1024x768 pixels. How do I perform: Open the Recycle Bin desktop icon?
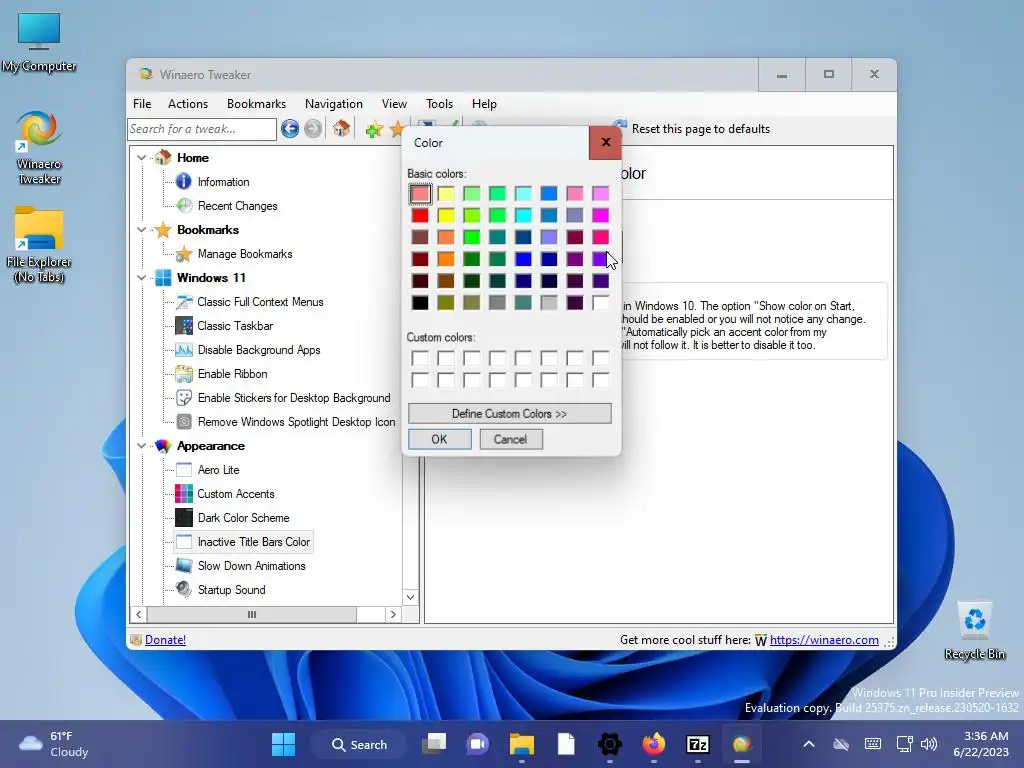click(974, 631)
